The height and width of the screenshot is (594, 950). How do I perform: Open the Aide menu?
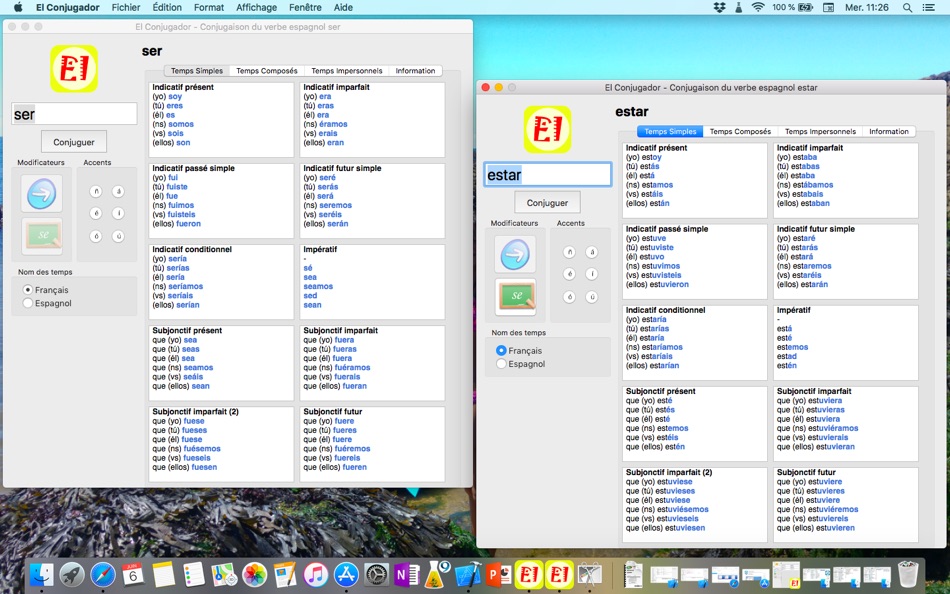pyautogui.click(x=343, y=7)
